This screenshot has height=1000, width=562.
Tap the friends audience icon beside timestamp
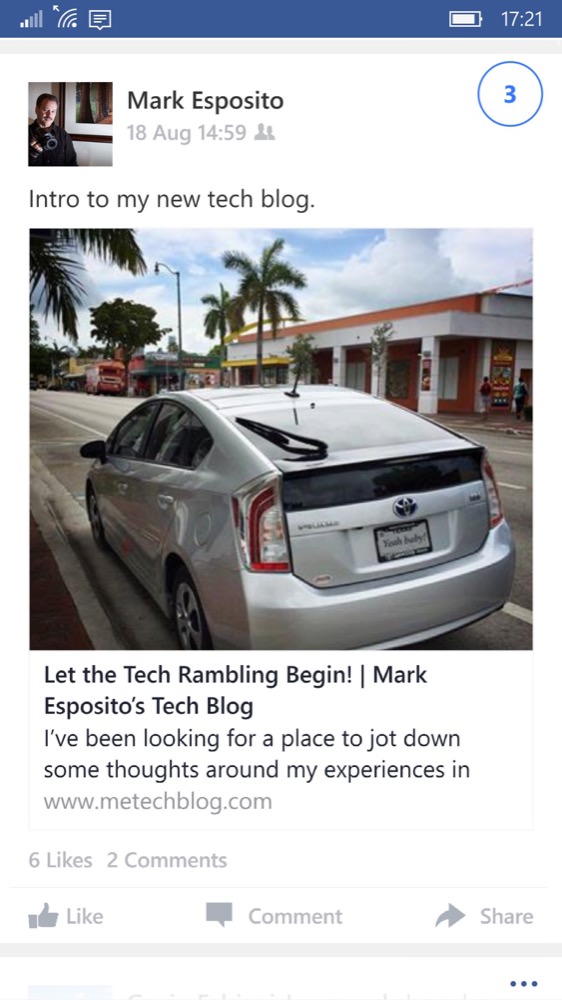(264, 132)
